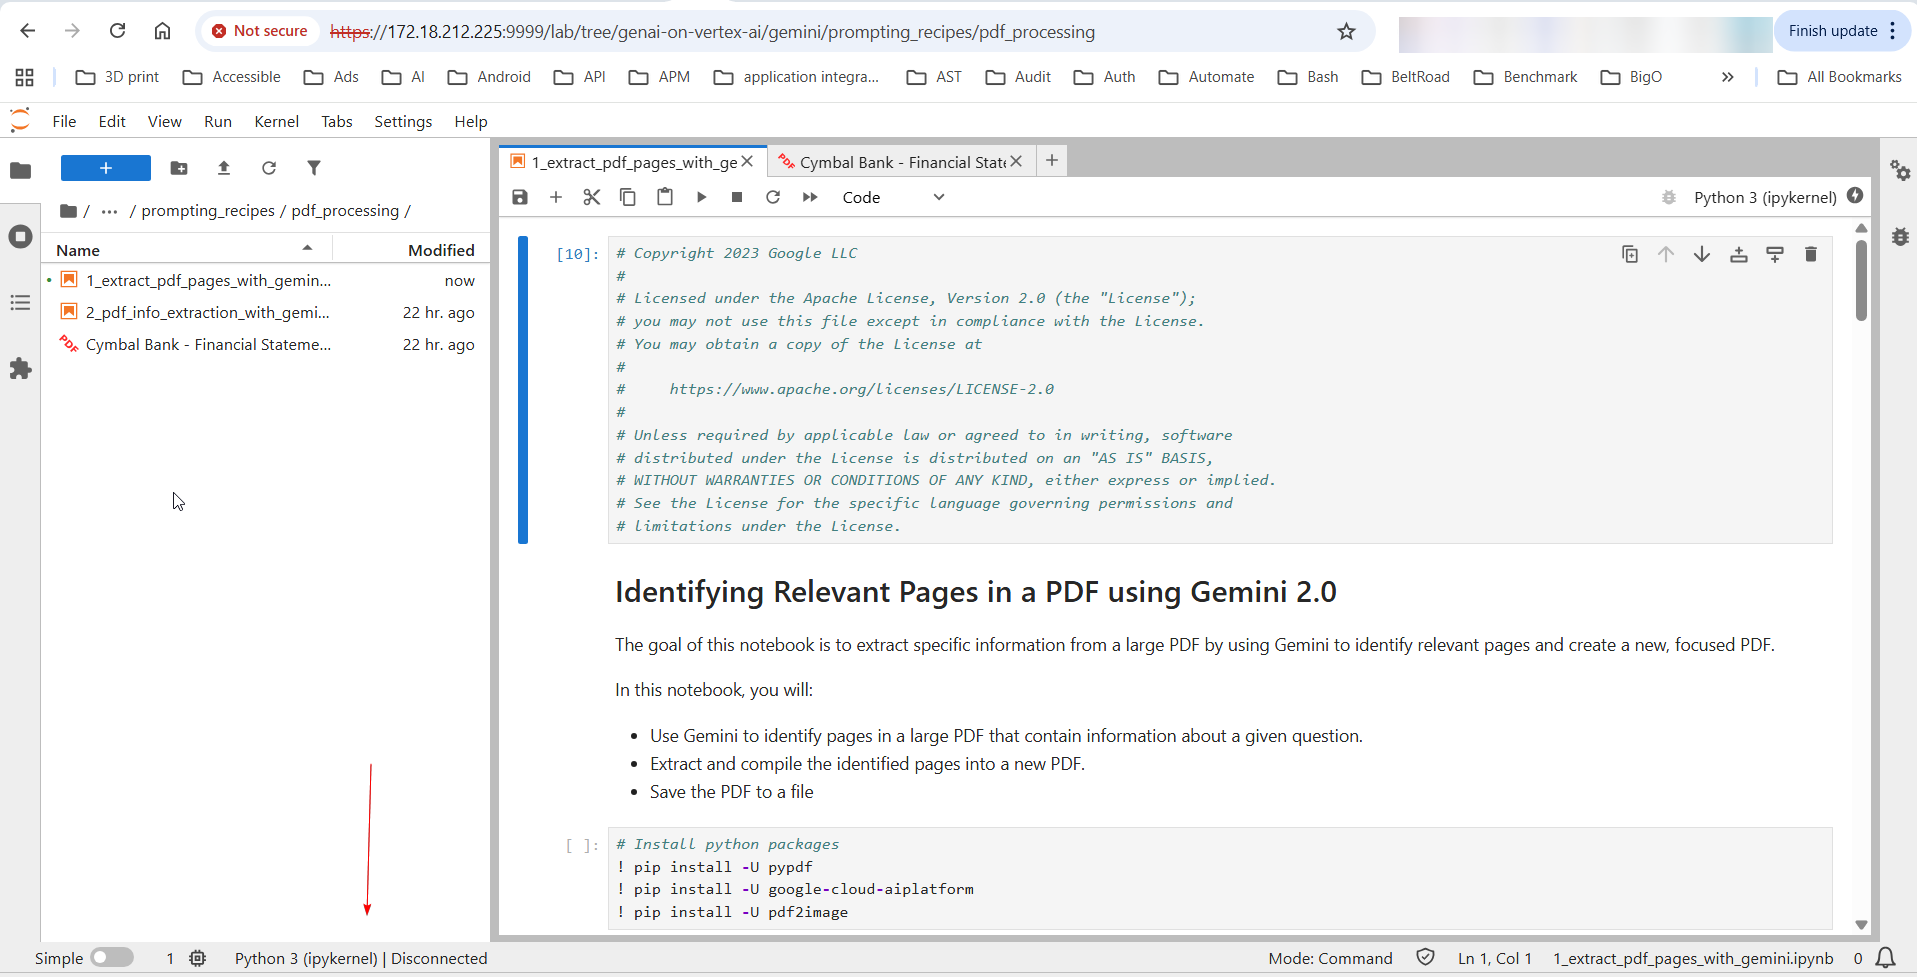Open the cell type Code dropdown
Viewport: 1917px width, 977px height.
(892, 197)
